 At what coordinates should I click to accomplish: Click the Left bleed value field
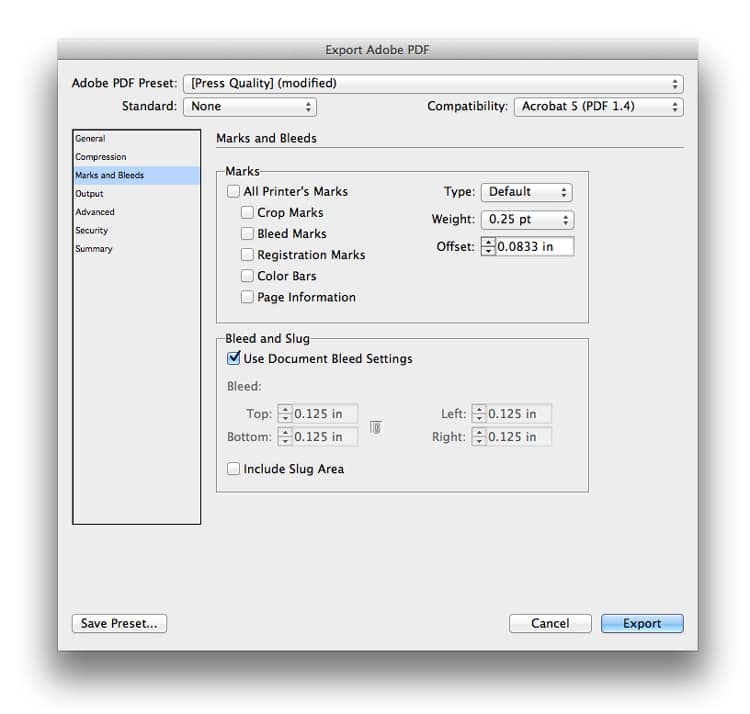point(518,414)
